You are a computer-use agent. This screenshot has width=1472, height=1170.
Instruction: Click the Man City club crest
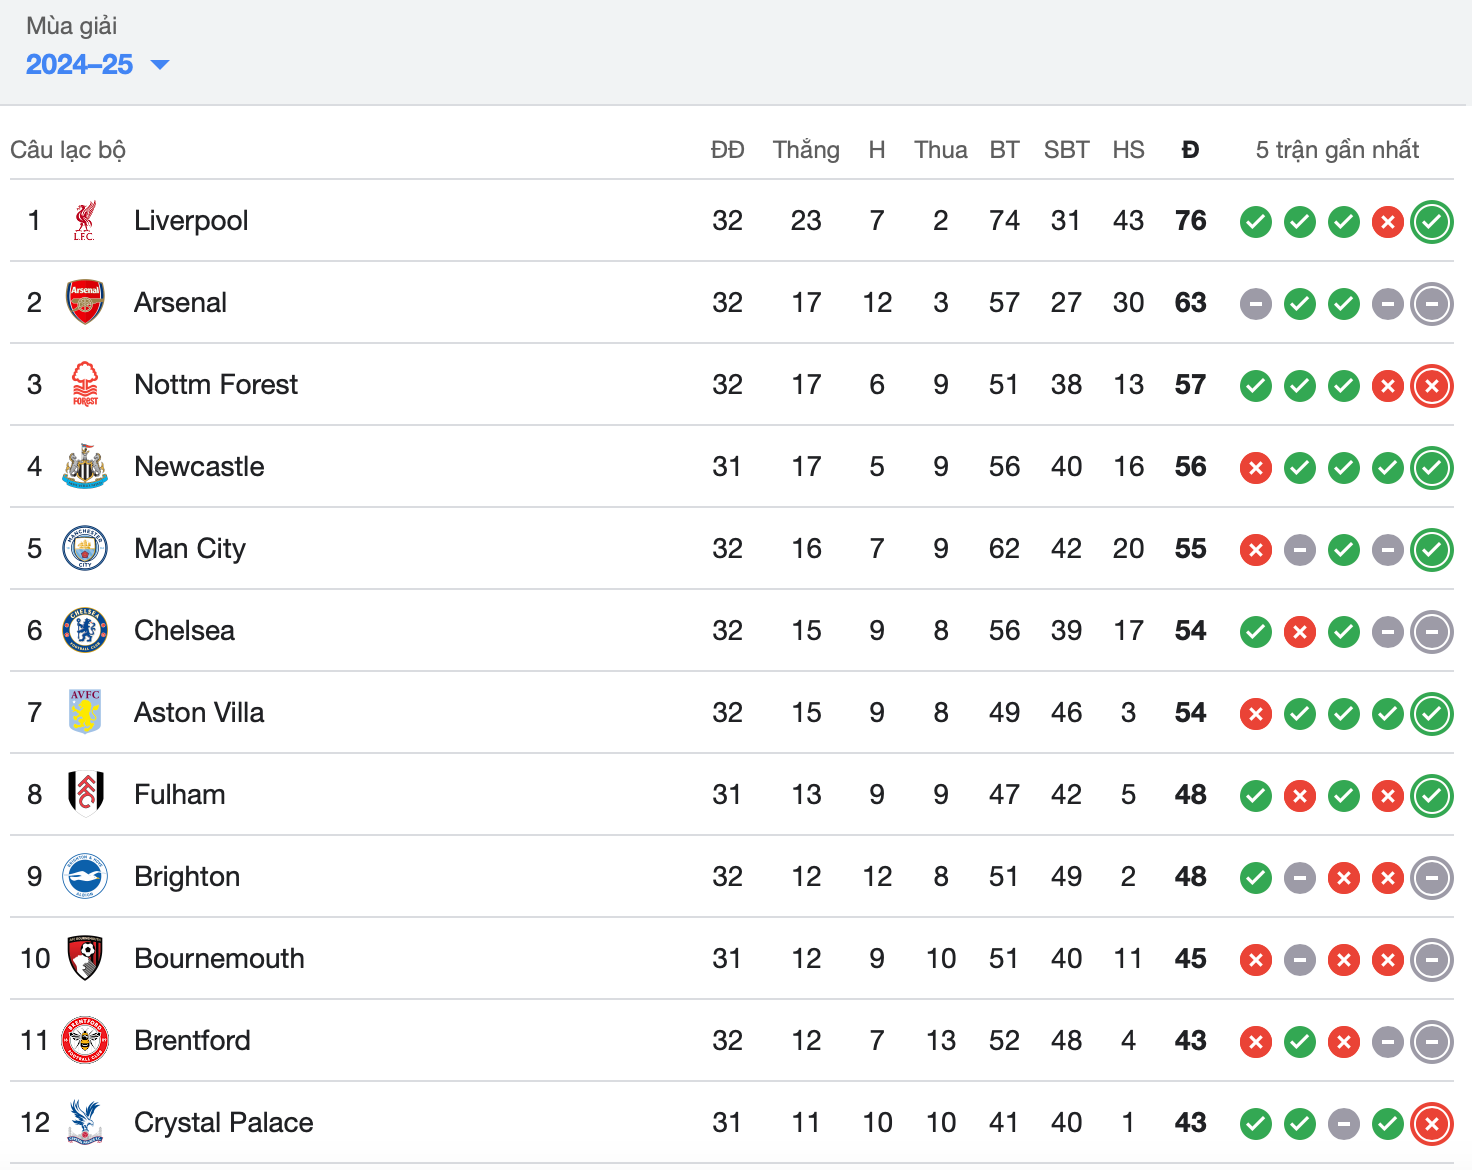[x=85, y=549]
